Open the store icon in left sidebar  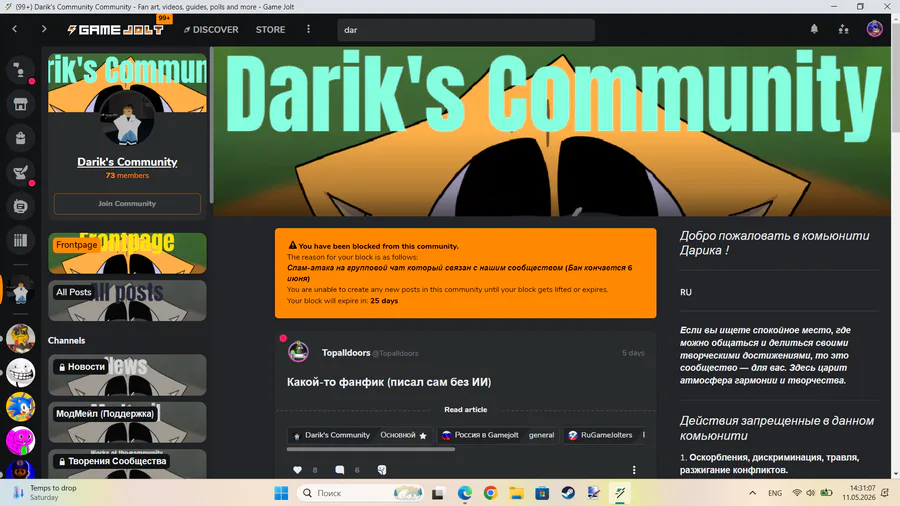[21, 104]
